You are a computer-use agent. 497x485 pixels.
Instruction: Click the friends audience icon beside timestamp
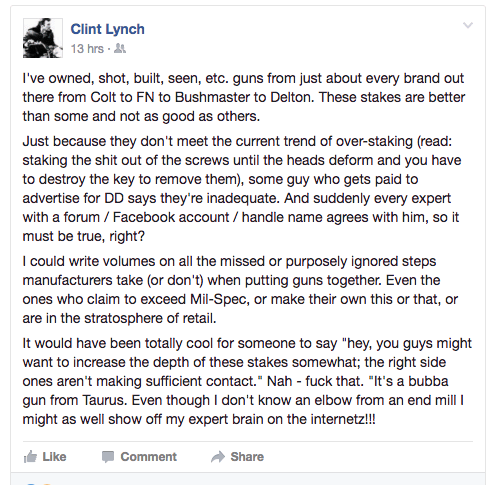pos(120,49)
